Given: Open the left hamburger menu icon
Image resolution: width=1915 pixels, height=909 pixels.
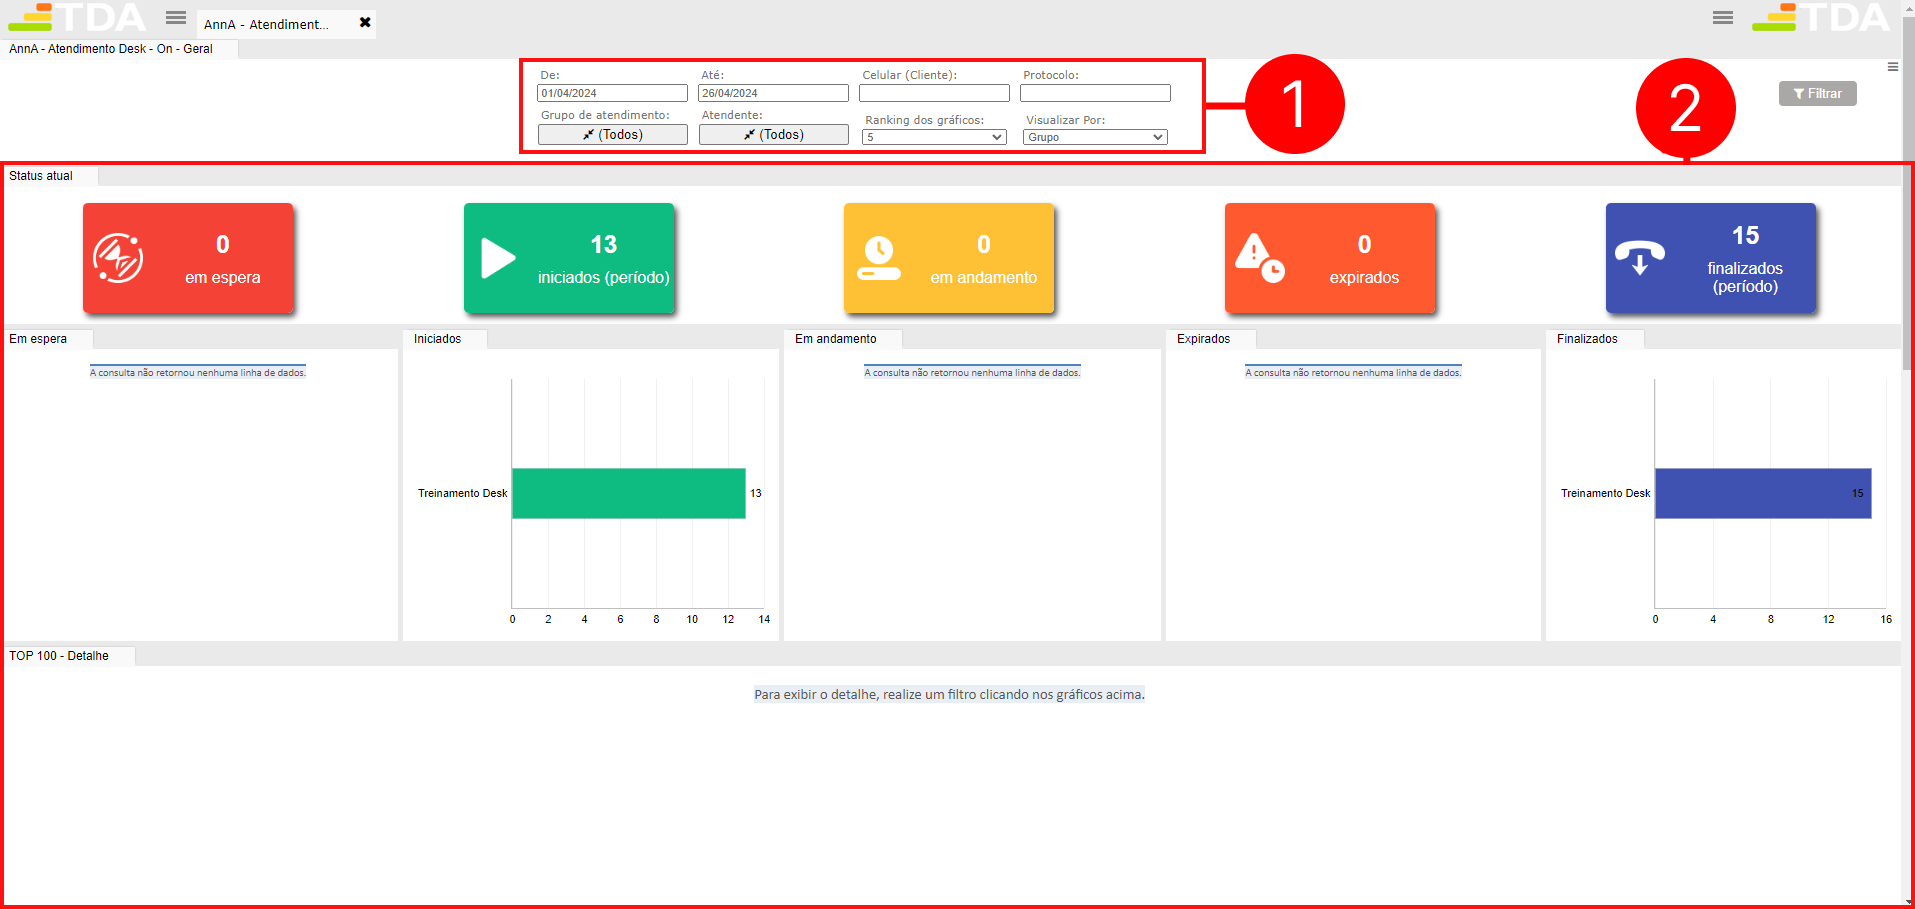Looking at the screenshot, I should coord(176,17).
